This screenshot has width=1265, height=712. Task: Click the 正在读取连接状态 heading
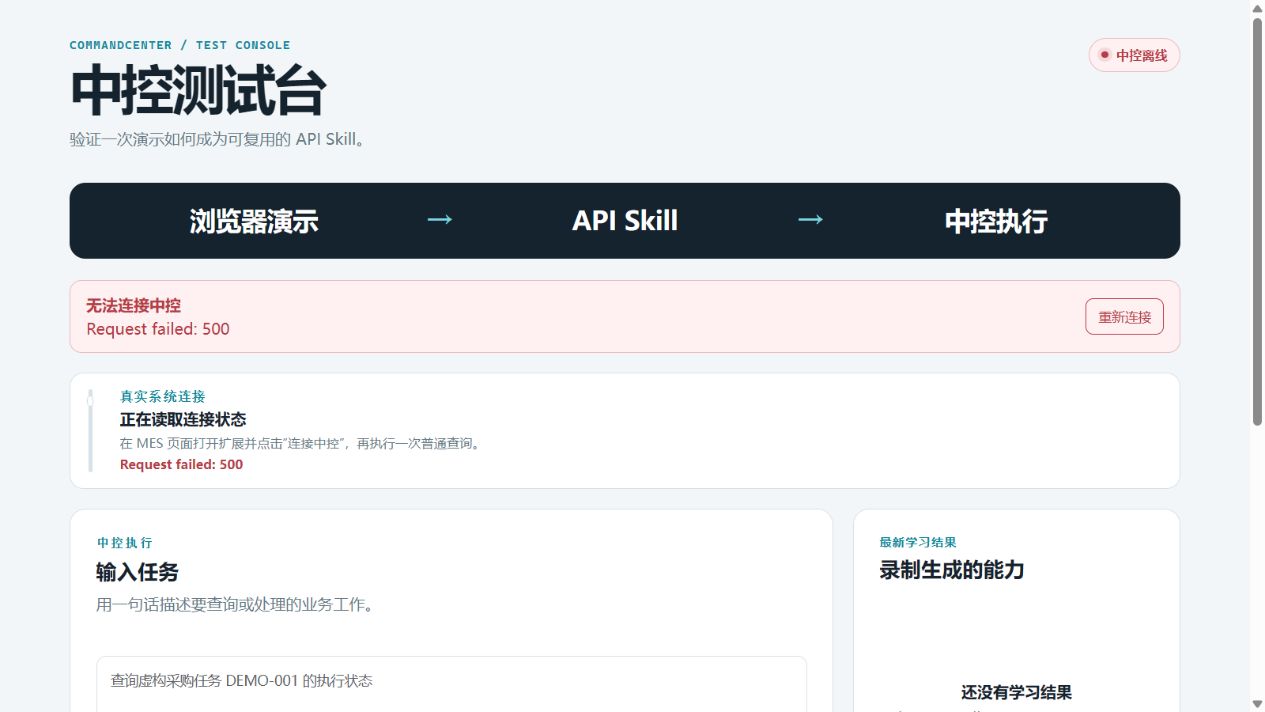click(183, 419)
